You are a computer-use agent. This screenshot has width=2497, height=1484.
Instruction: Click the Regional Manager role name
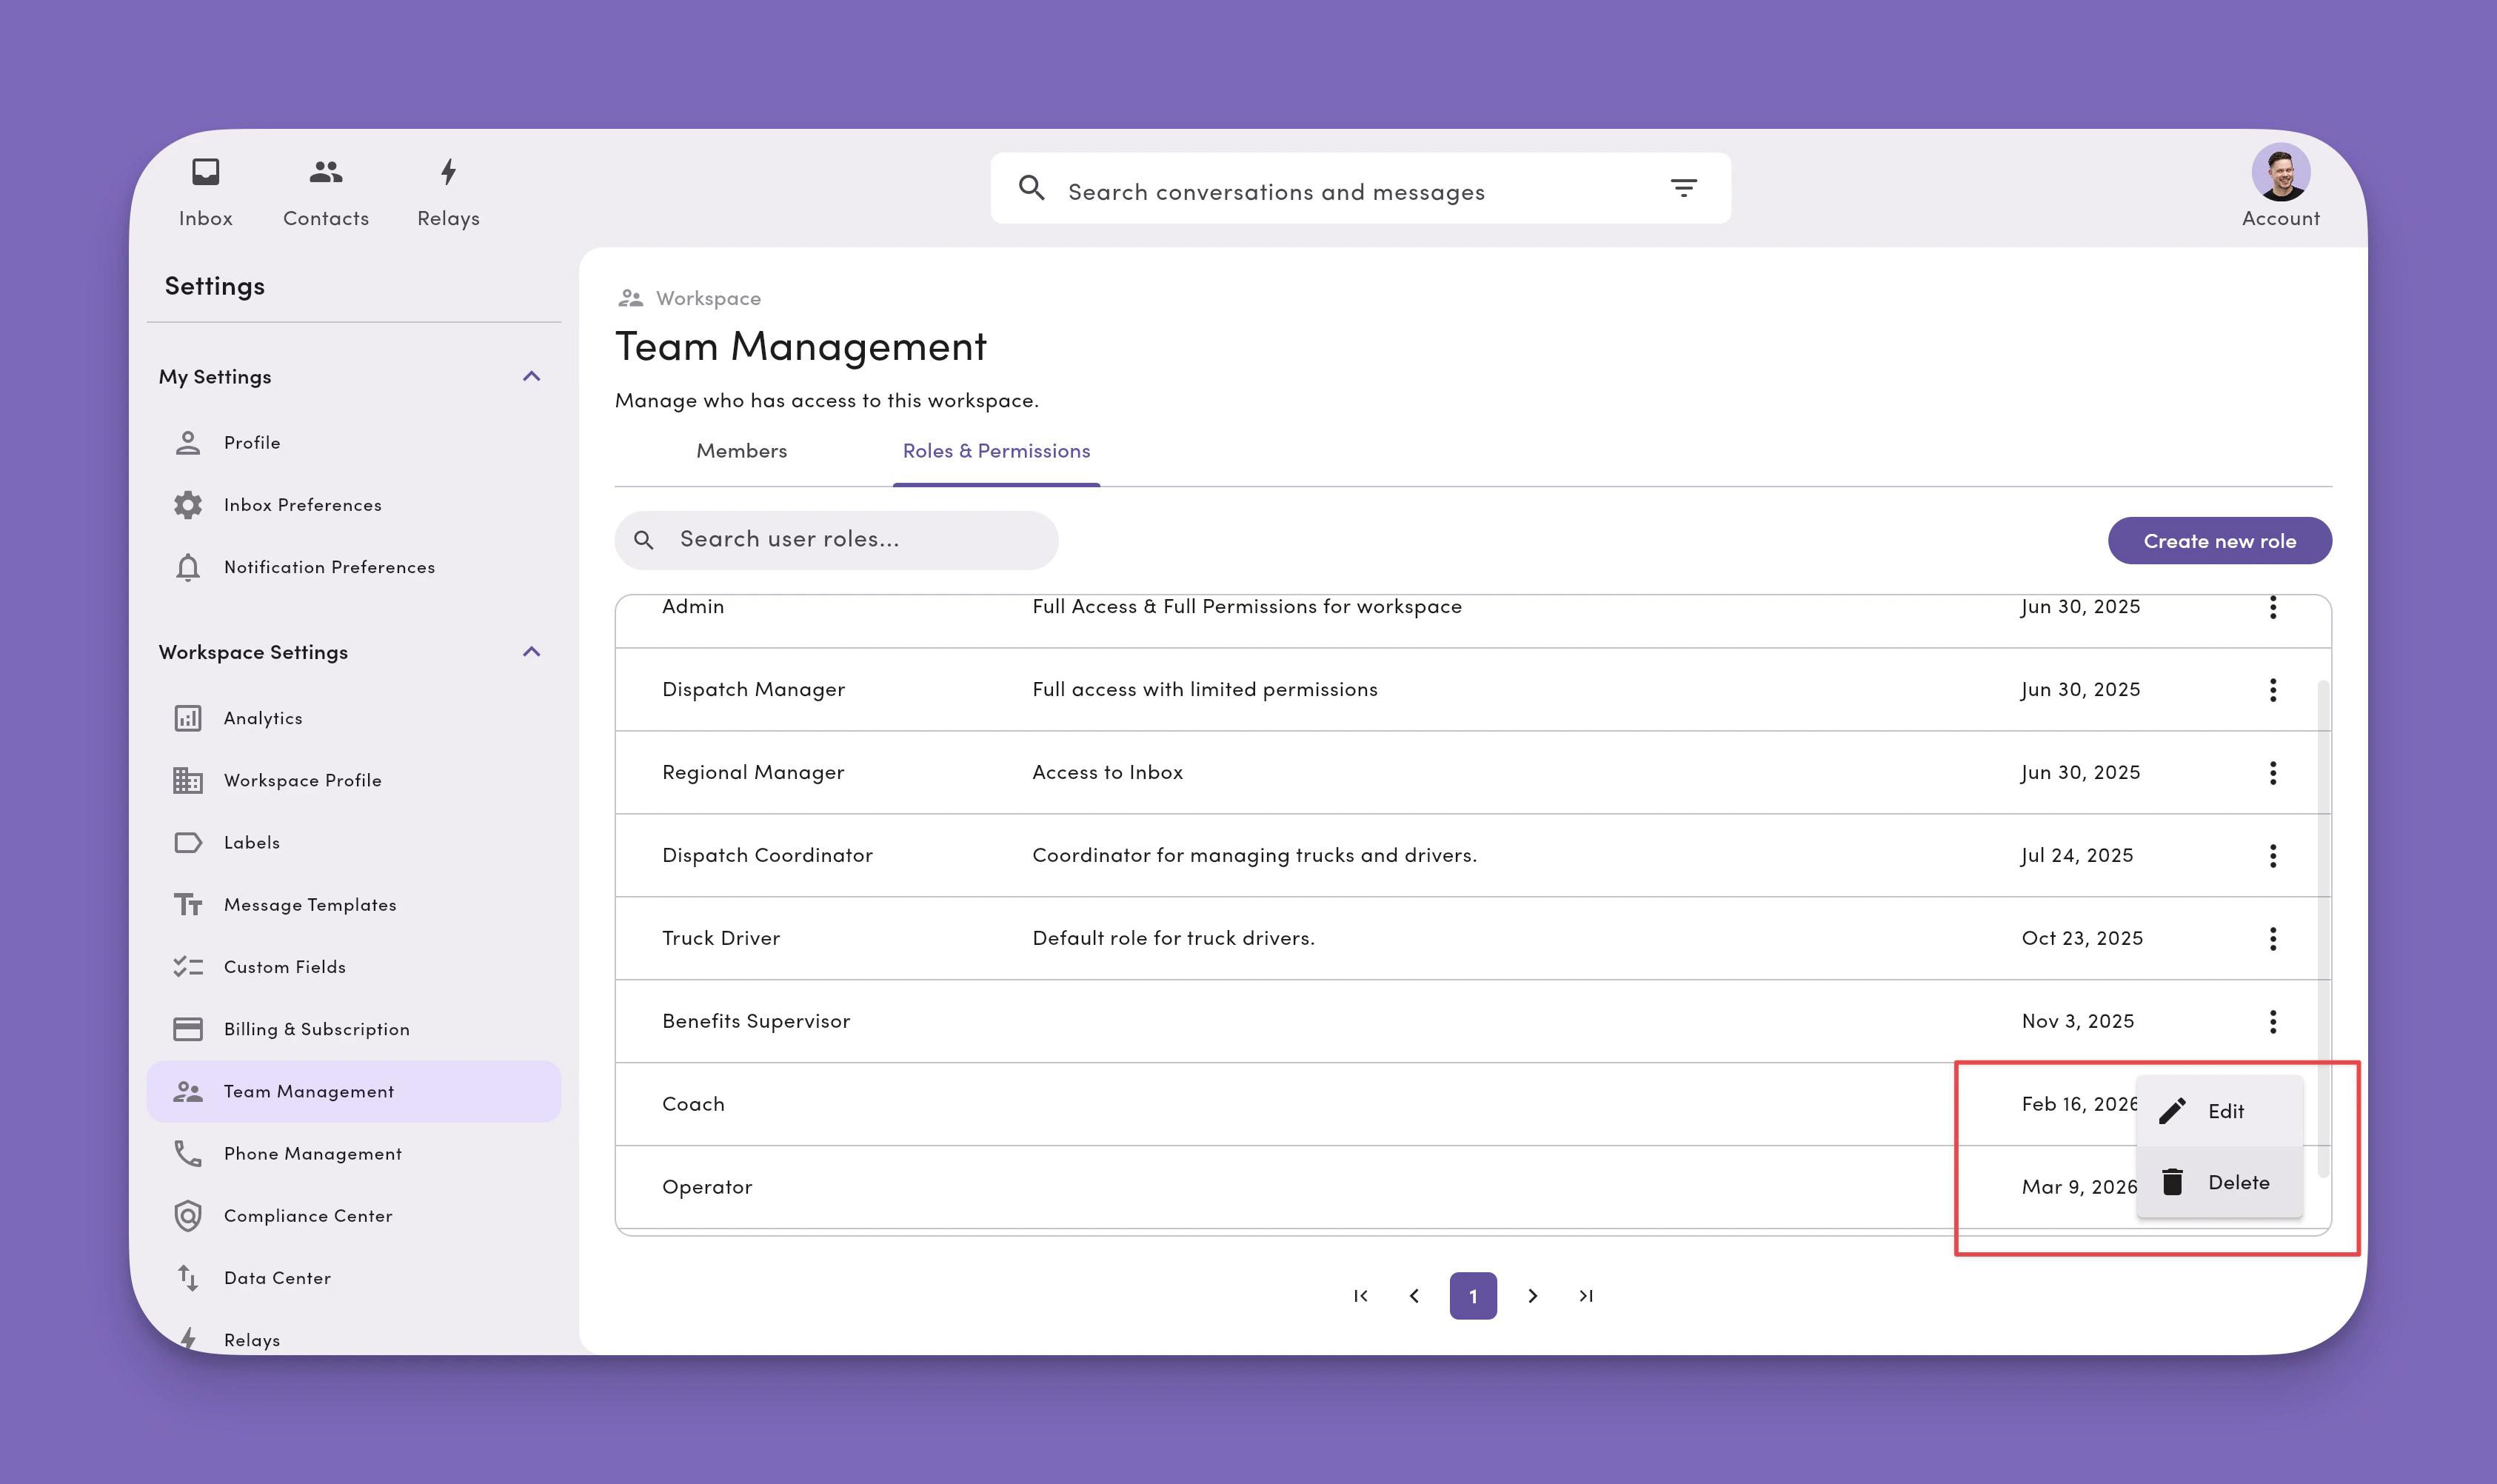753,773
